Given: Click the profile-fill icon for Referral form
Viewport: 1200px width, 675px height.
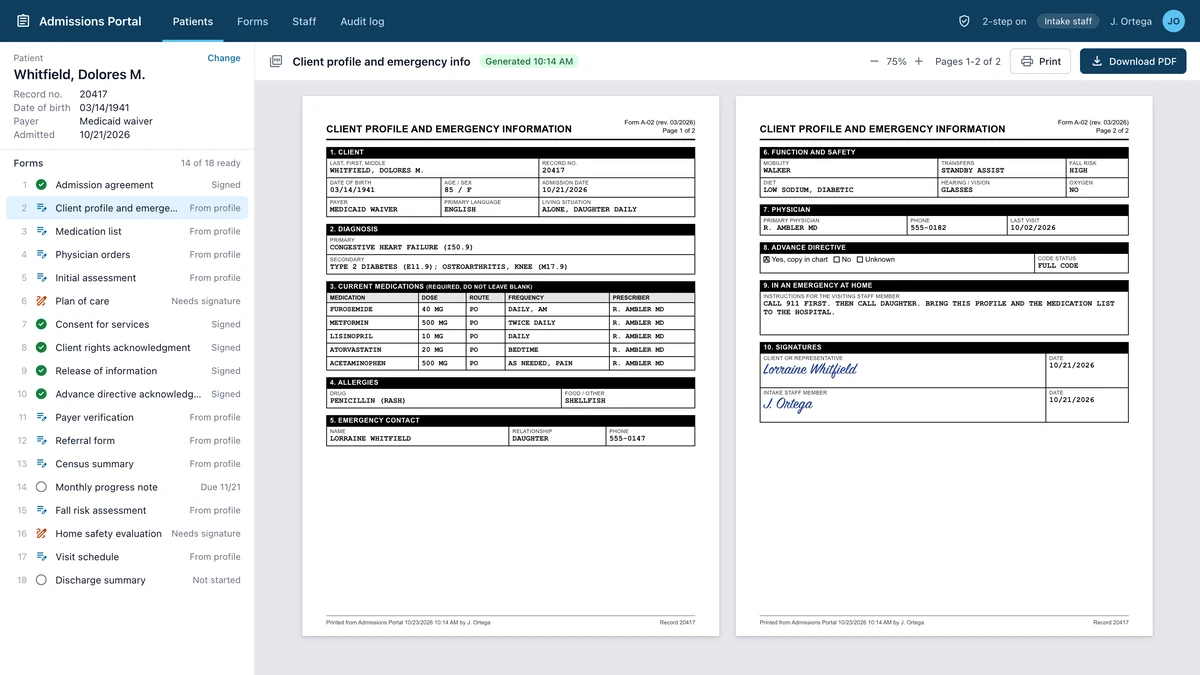Looking at the screenshot, I should point(41,440).
